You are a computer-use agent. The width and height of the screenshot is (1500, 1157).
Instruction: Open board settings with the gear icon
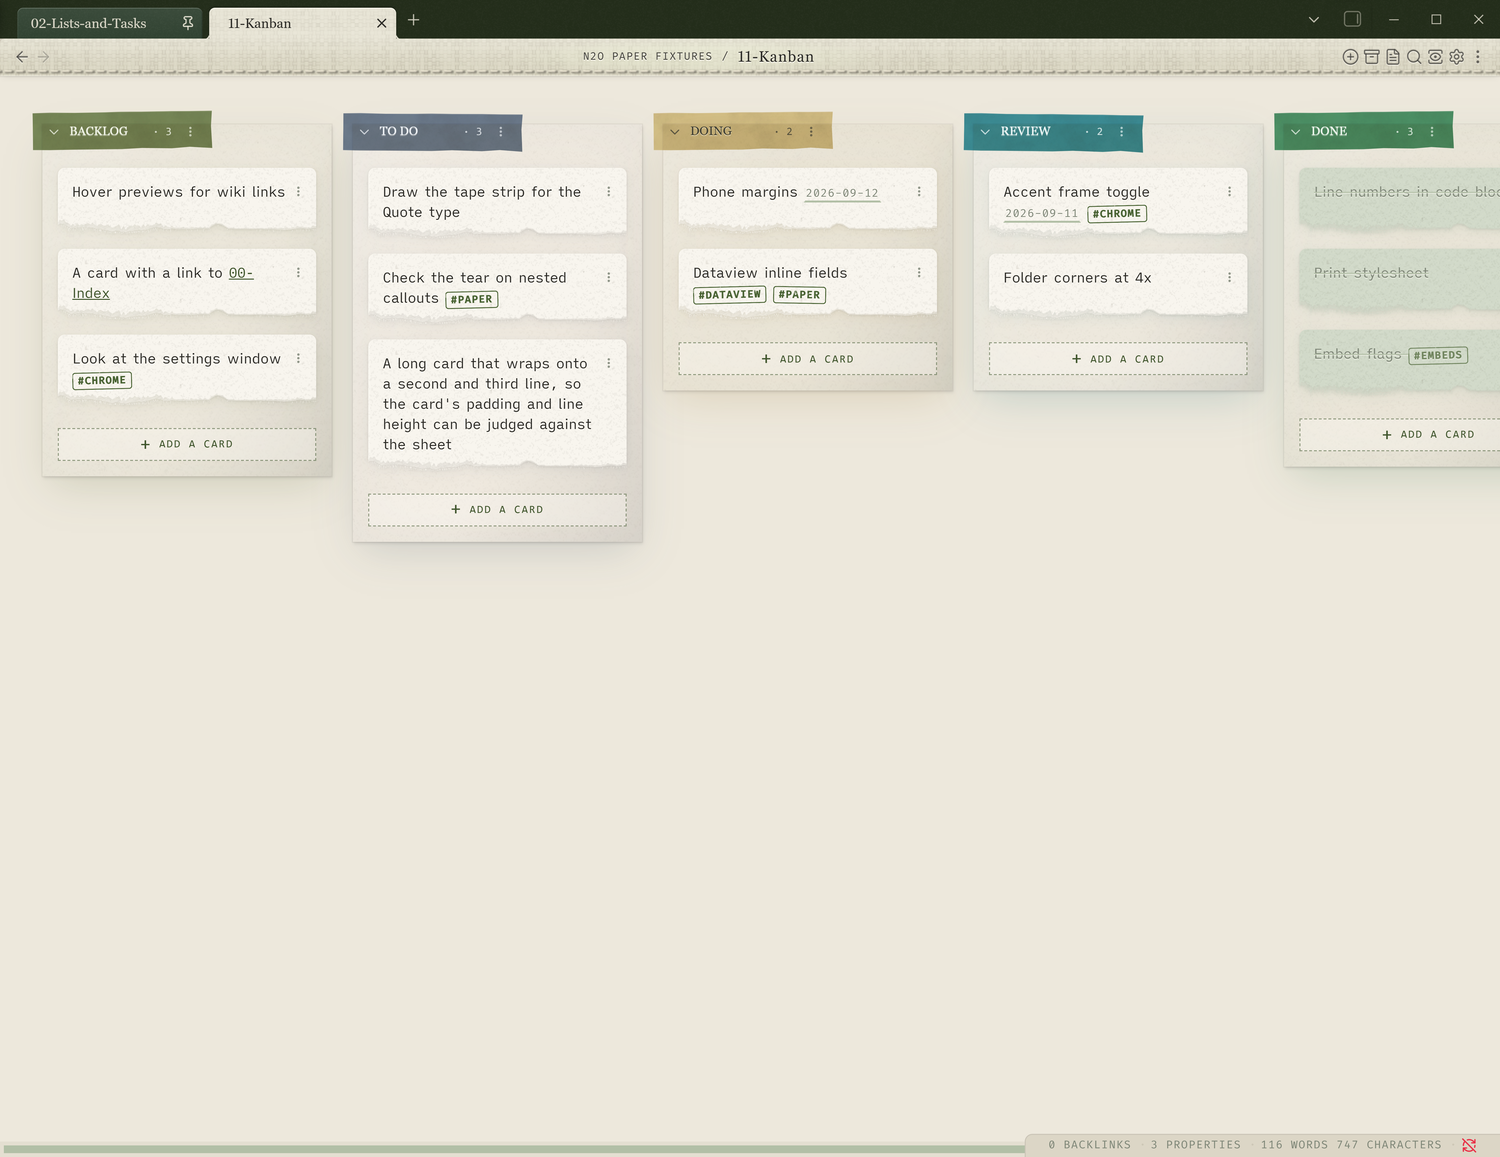point(1457,57)
